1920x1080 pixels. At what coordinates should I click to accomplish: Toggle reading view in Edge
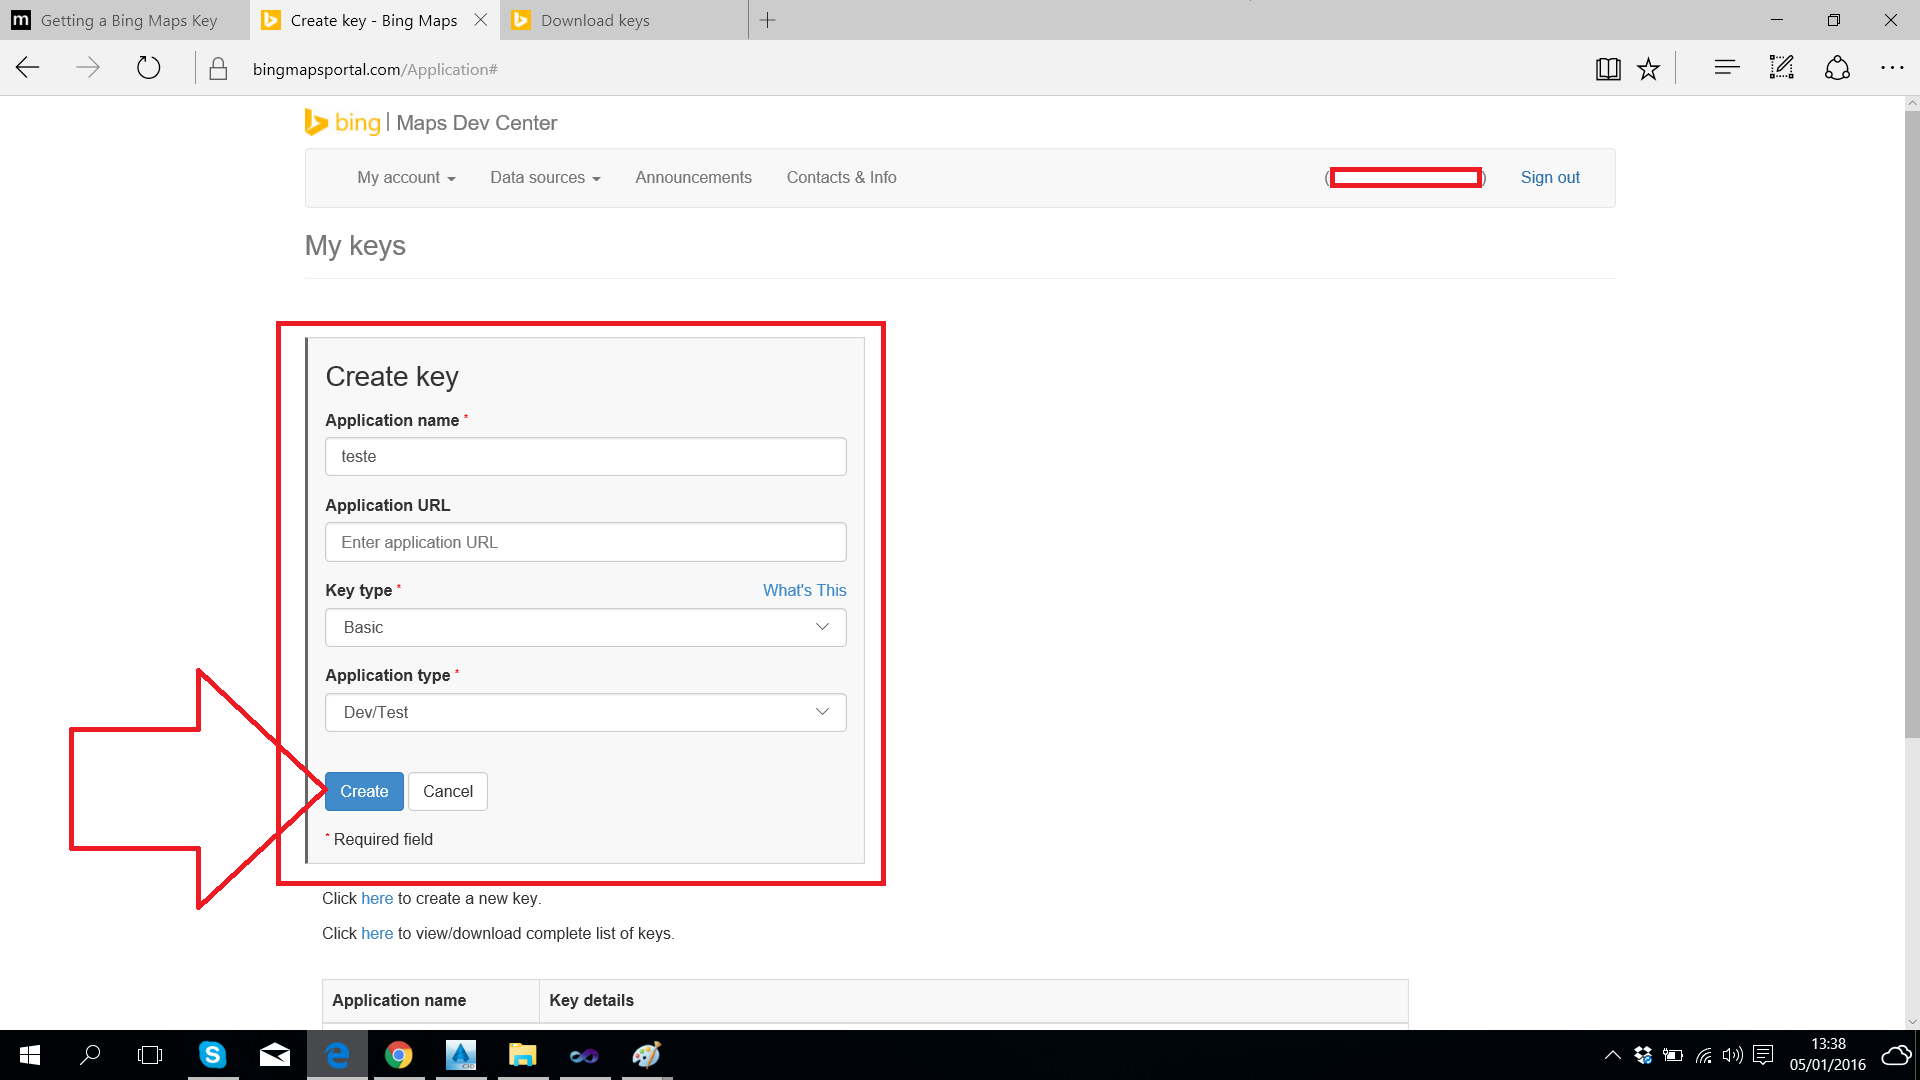click(x=1608, y=68)
